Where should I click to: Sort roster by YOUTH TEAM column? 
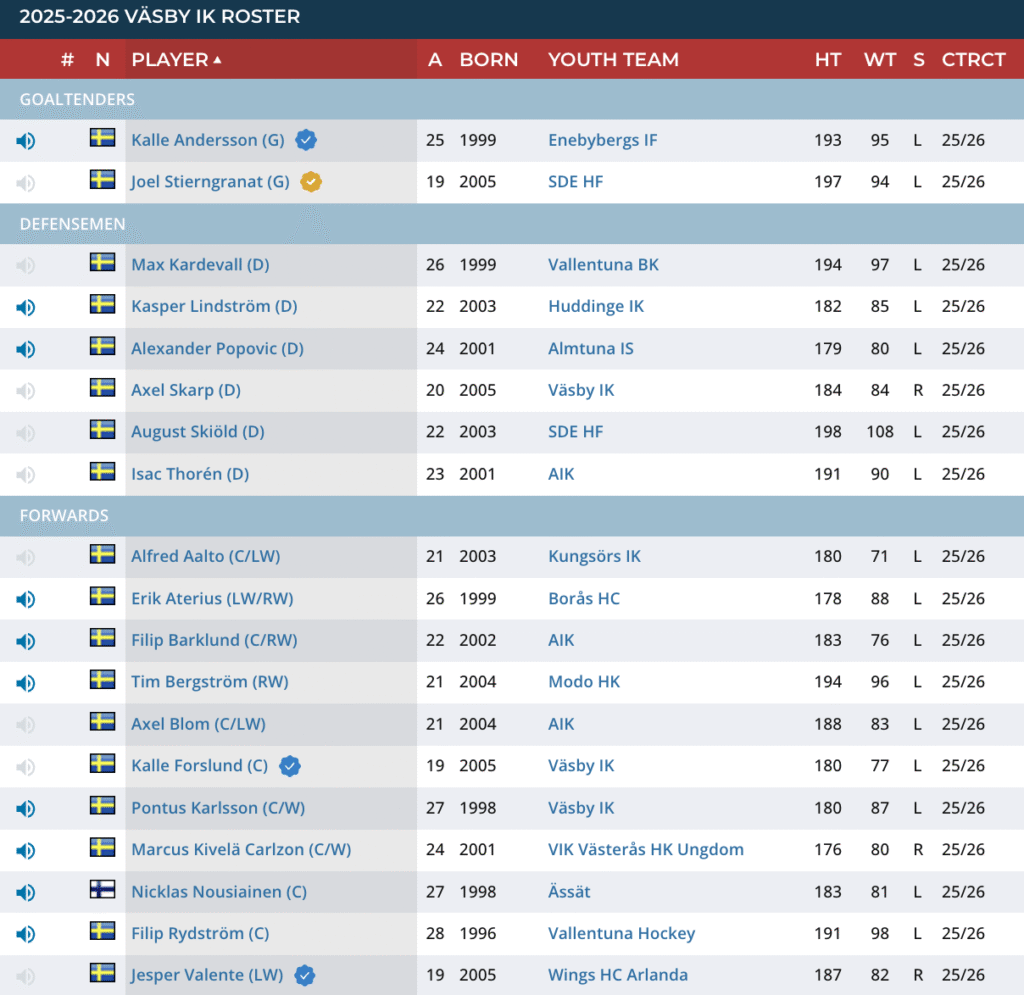(x=613, y=59)
